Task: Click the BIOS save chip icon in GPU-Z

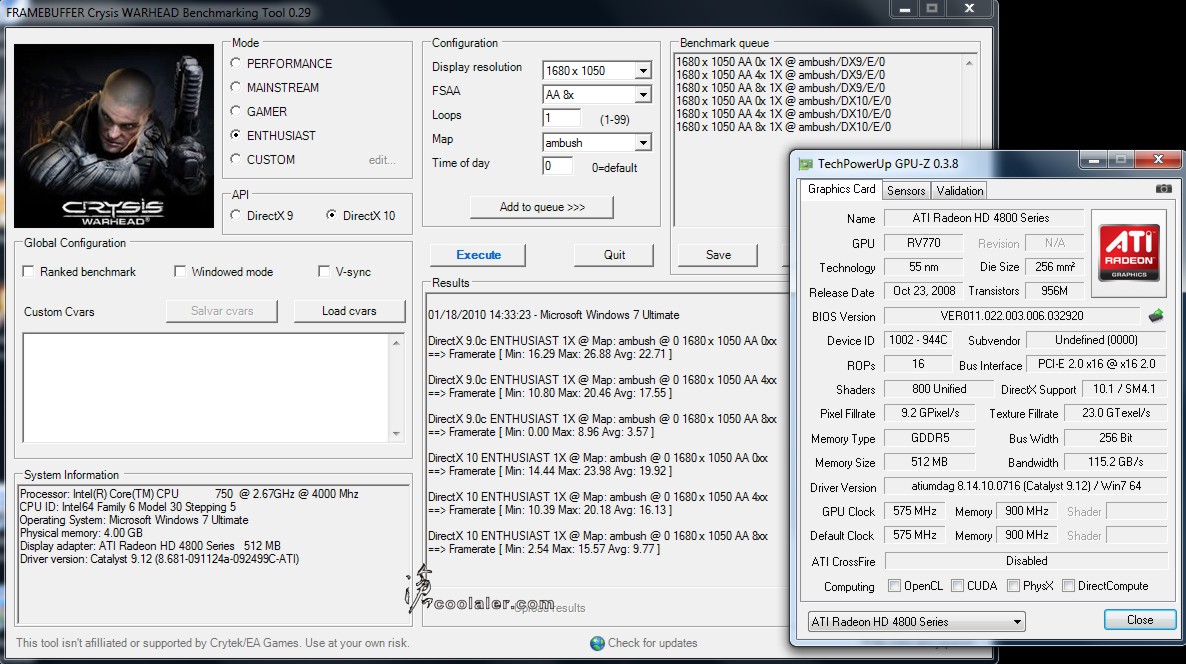Action: 1155,315
